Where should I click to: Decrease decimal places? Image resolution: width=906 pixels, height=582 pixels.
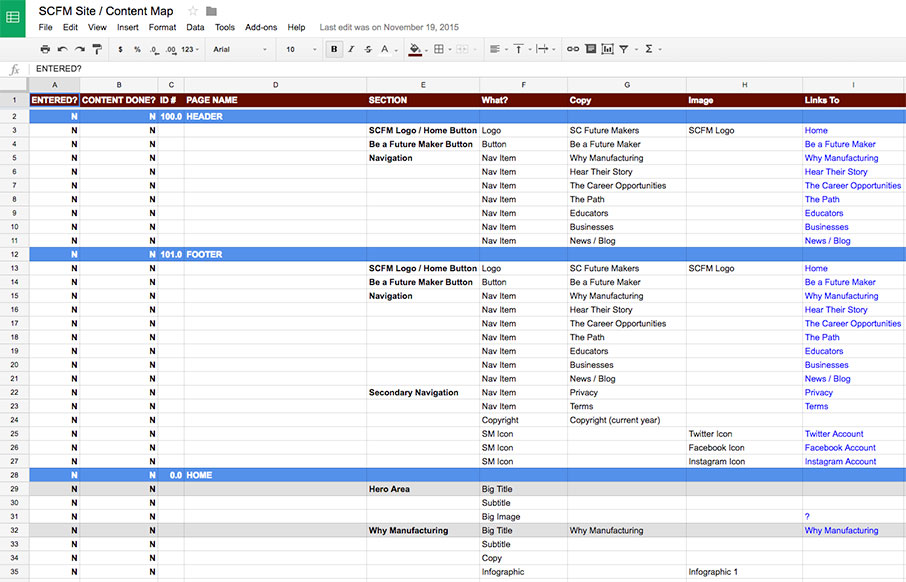[x=154, y=50]
